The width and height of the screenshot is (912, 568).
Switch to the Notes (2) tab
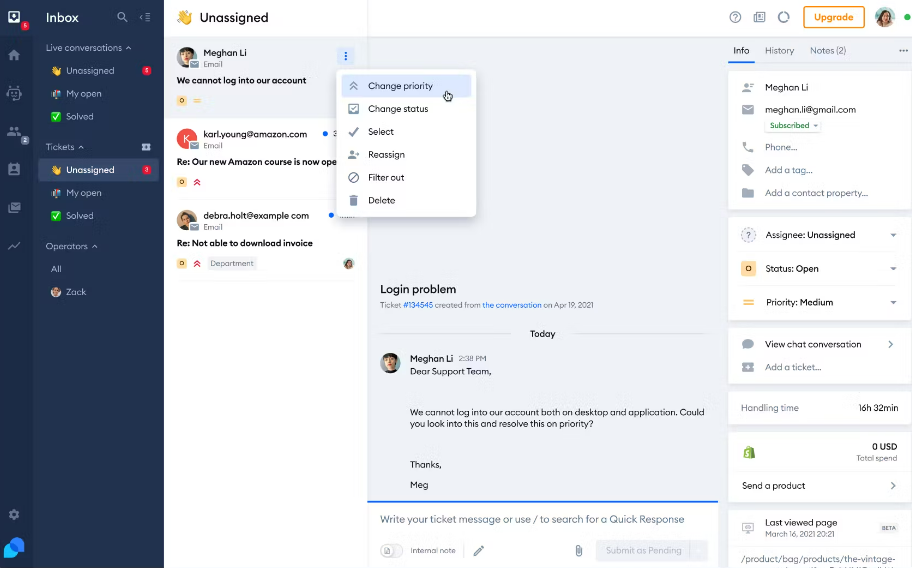point(828,51)
